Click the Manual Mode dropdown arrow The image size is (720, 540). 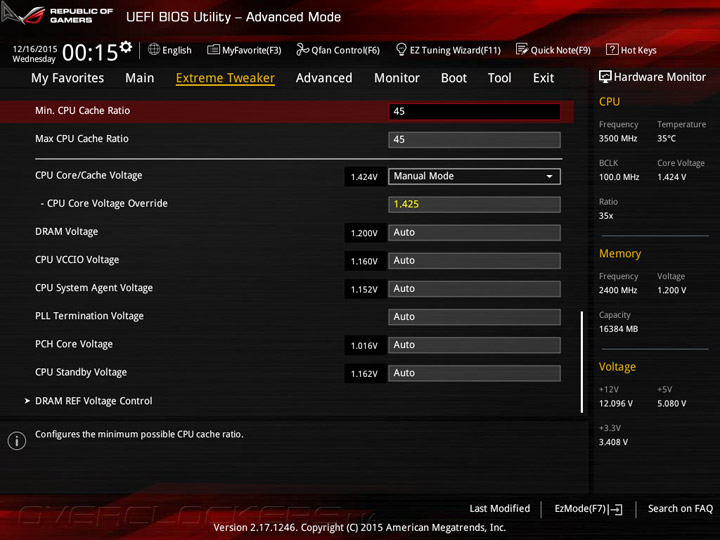(x=549, y=176)
